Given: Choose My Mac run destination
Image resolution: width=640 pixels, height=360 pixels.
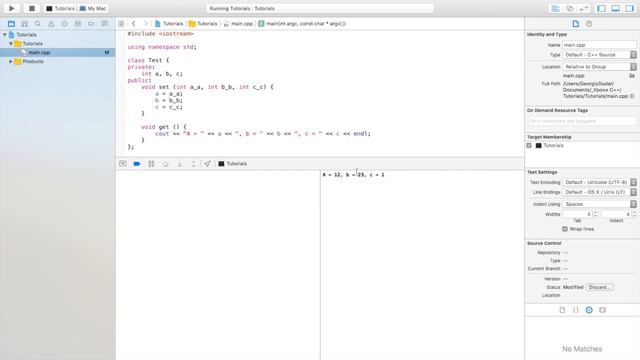Looking at the screenshot, I should pyautogui.click(x=93, y=8).
